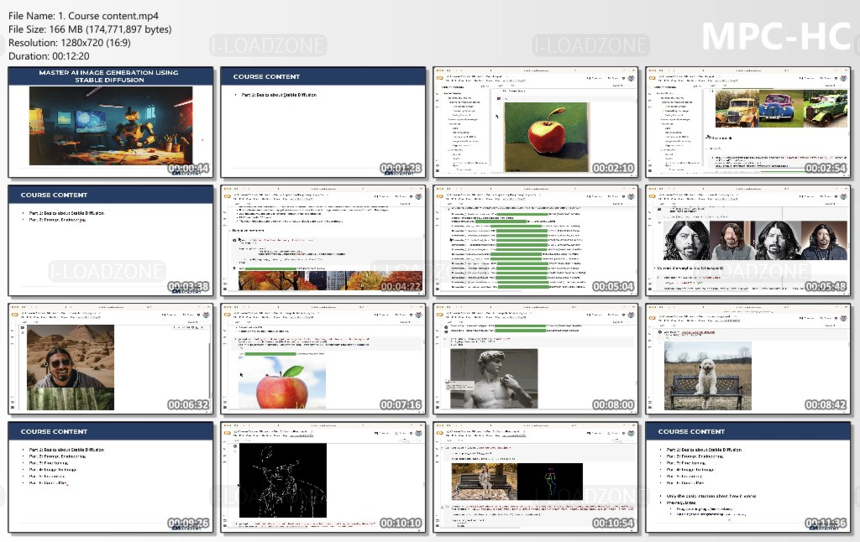Click the Duration line '00:12:20'

click(x=49, y=56)
